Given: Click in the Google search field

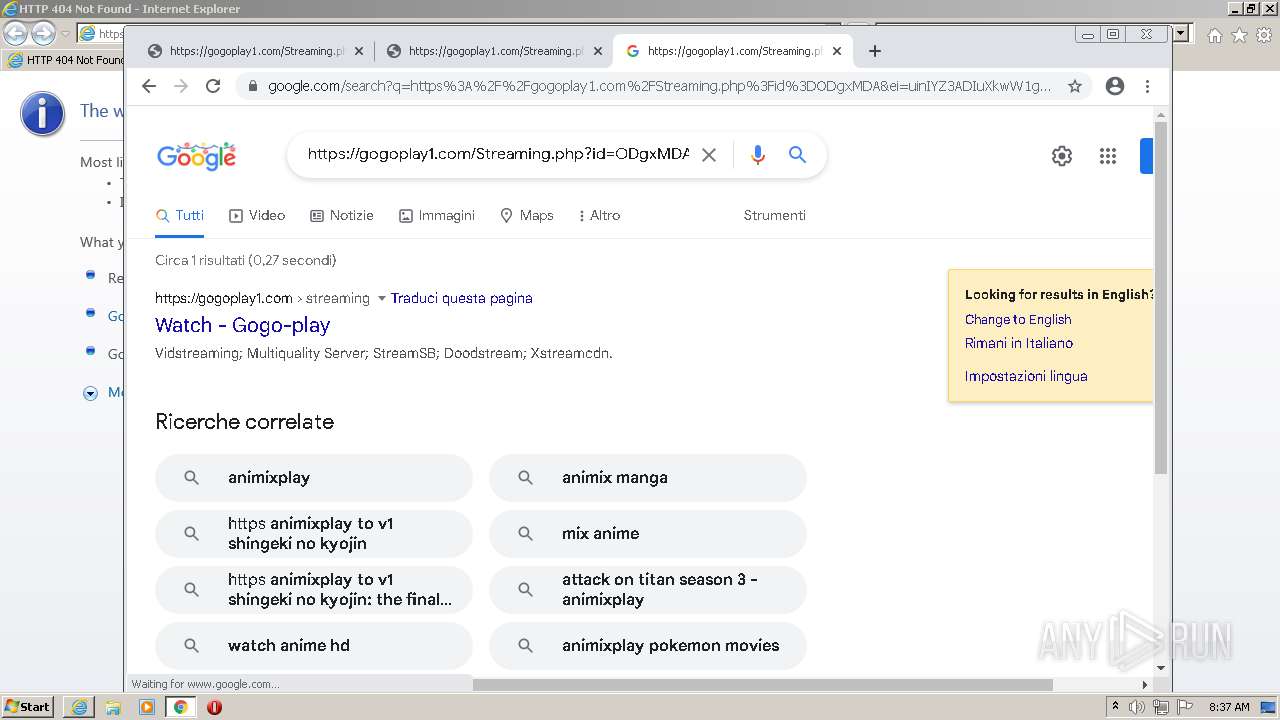Looking at the screenshot, I should 498,154.
